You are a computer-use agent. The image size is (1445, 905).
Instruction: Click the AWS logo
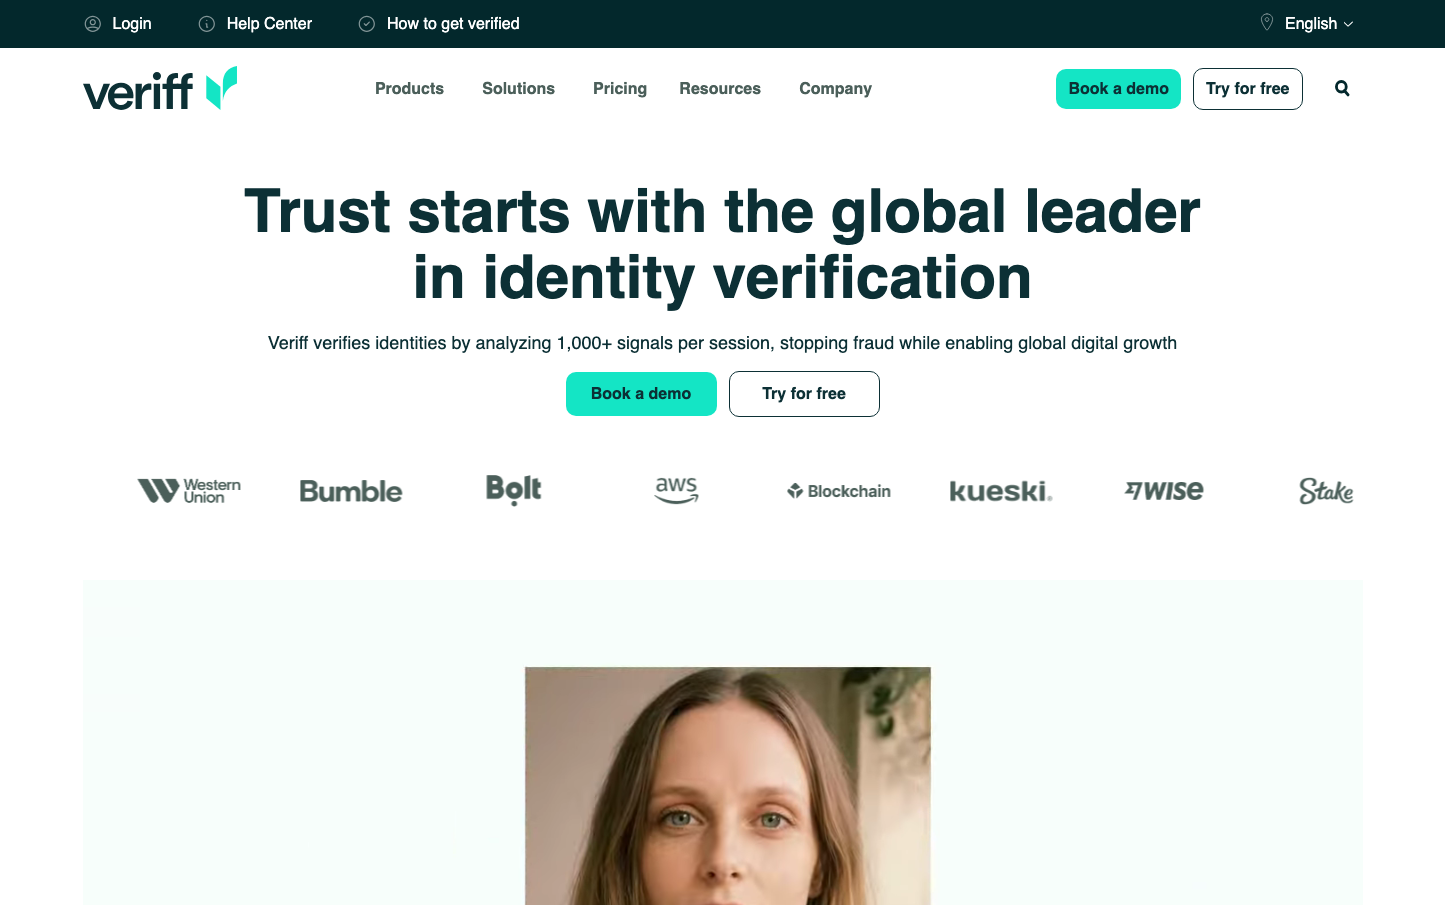coord(677,490)
